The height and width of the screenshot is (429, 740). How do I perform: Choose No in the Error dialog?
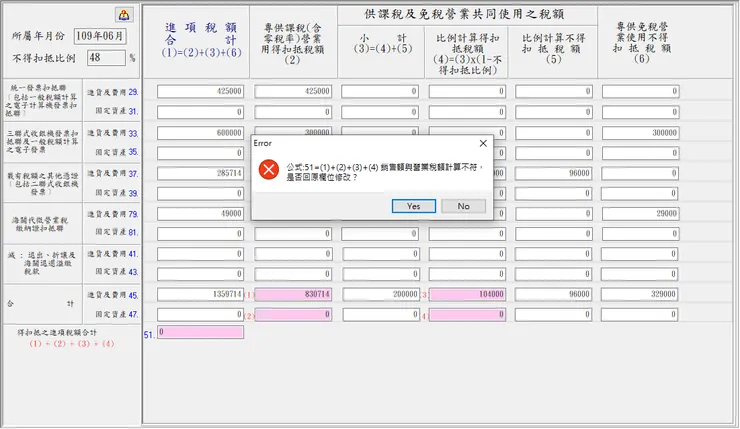463,206
